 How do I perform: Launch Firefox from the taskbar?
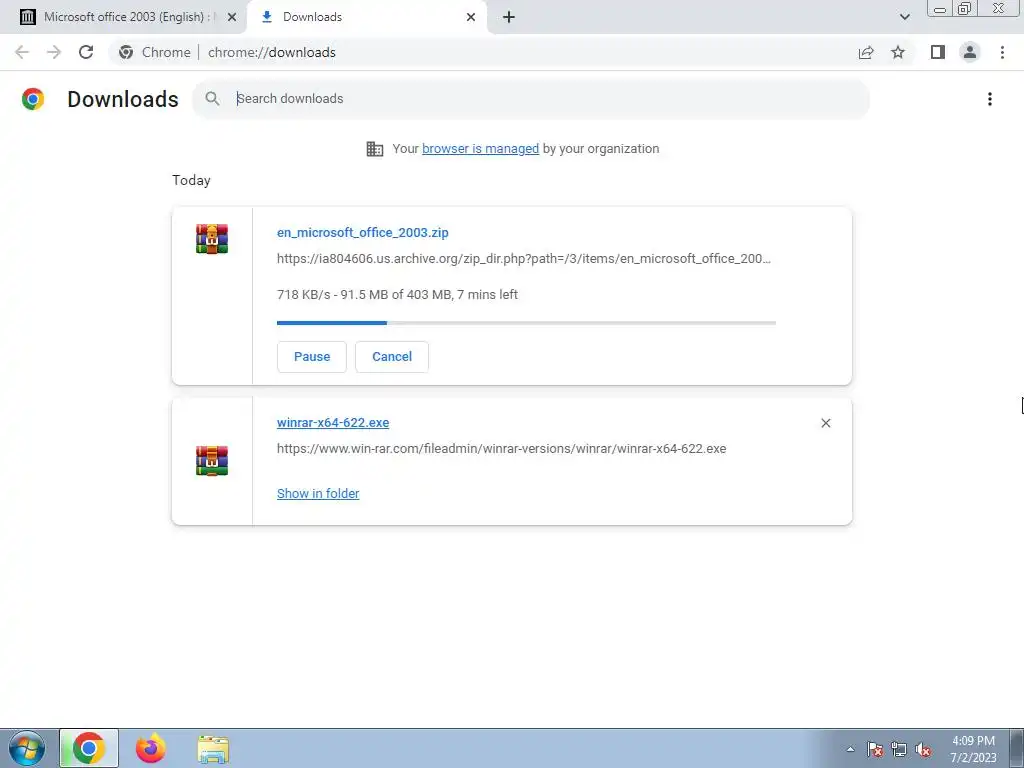point(151,748)
